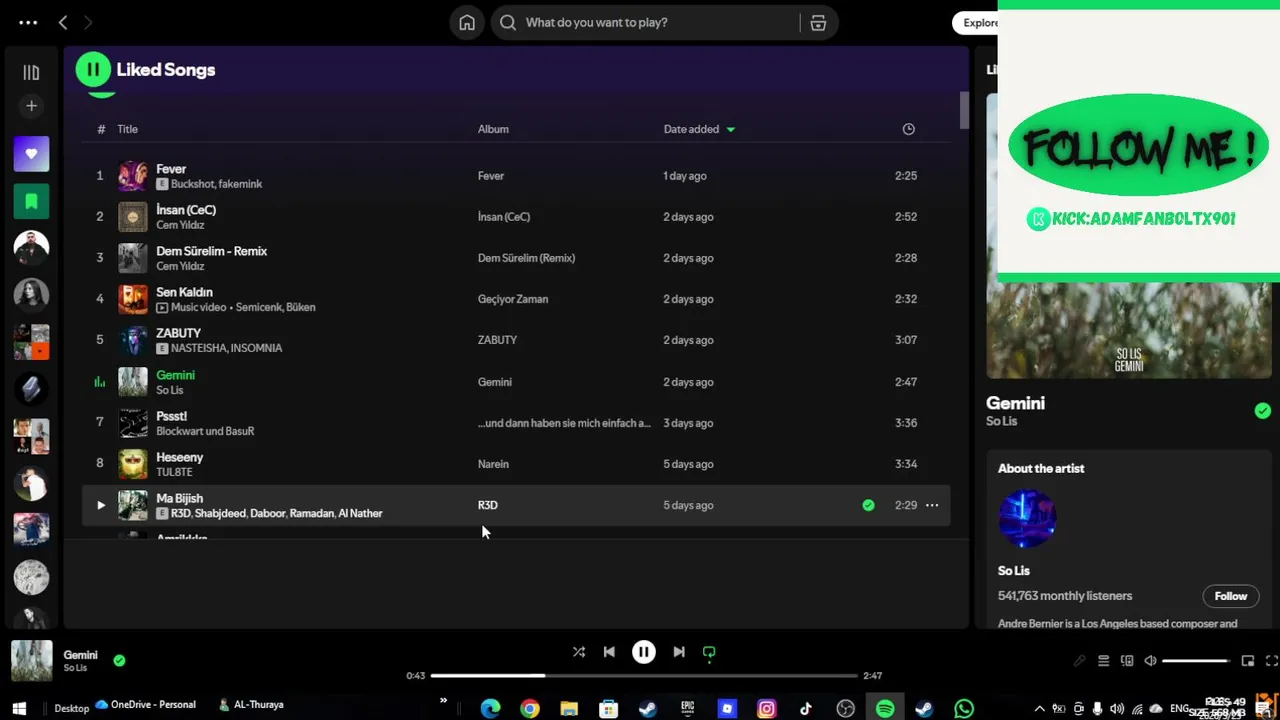
Task: Open the Browse icon in the search bar
Action: (x=818, y=22)
